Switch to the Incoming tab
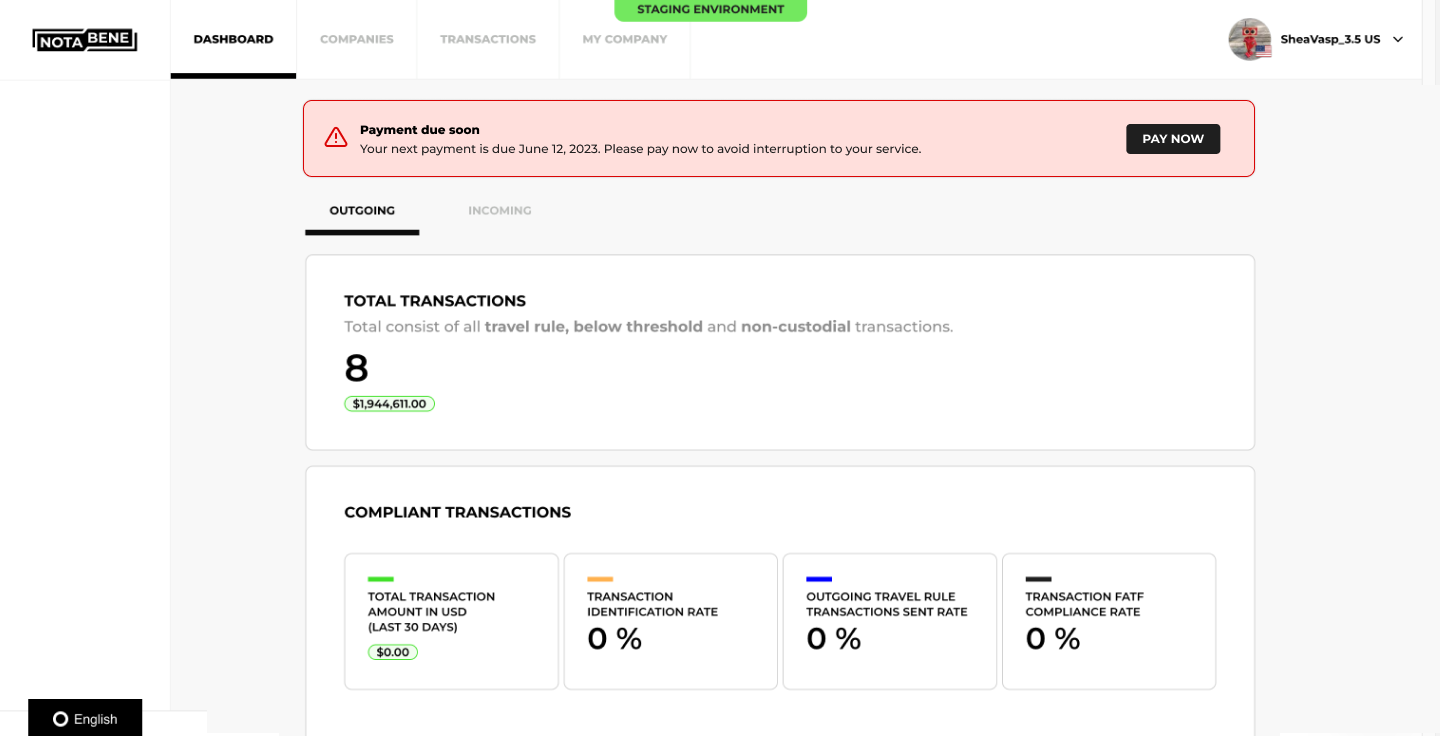The height and width of the screenshot is (736, 1440). click(x=500, y=211)
